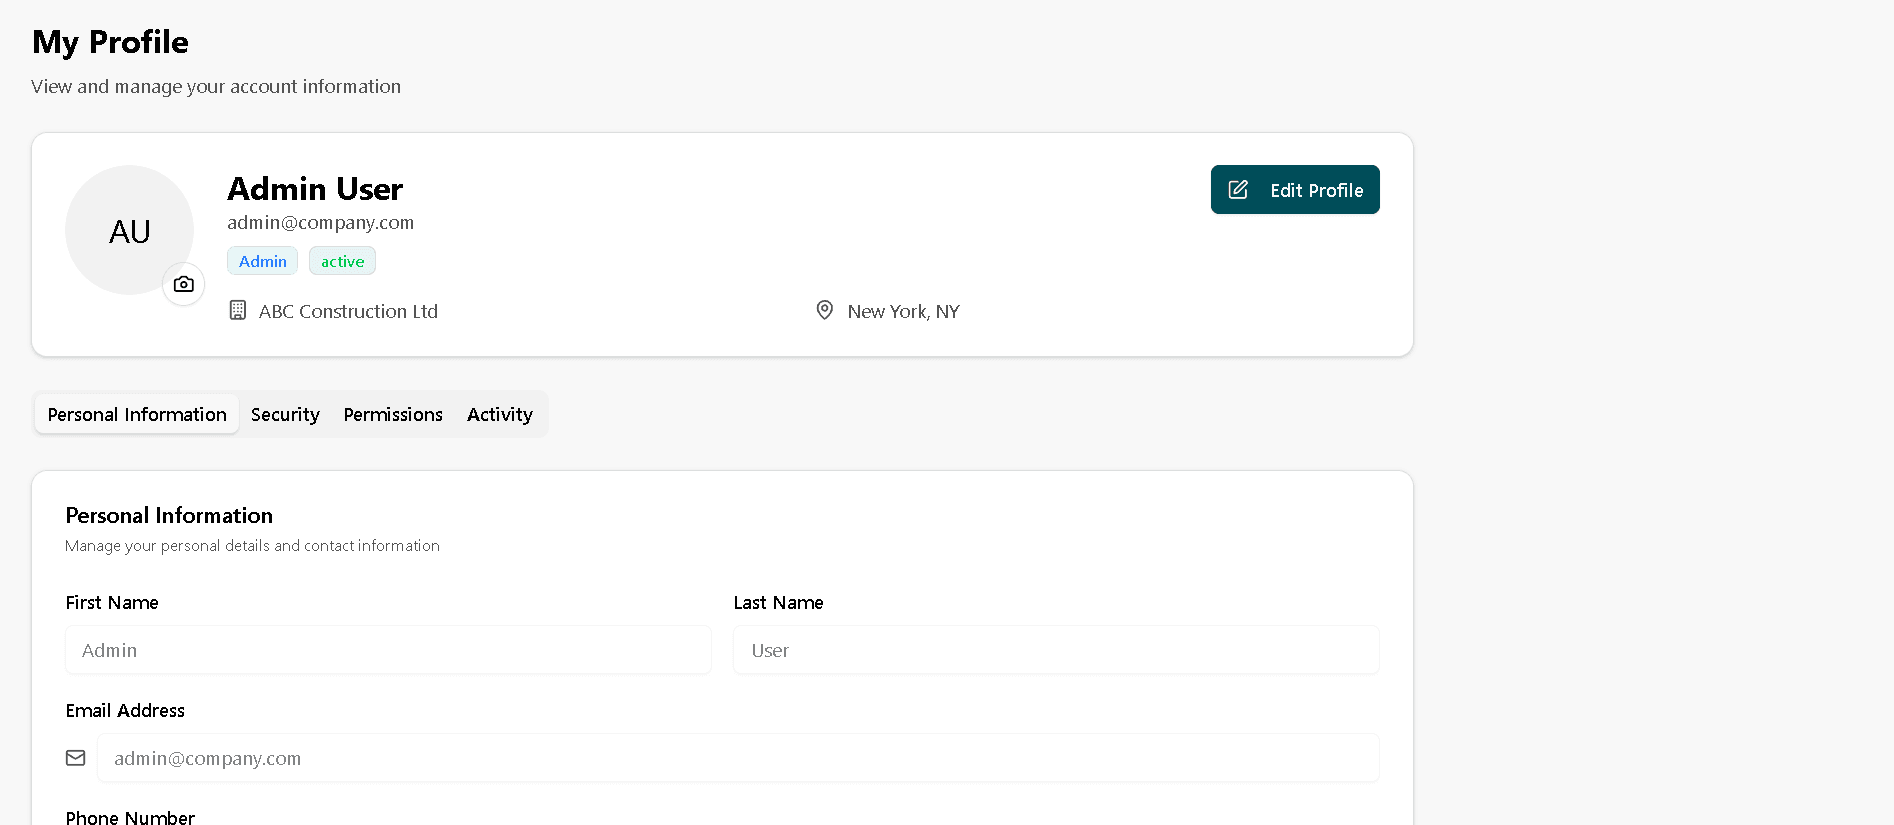Click the My Profile page title
Viewport: 1894px width, 825px height.
pyautogui.click(x=110, y=42)
